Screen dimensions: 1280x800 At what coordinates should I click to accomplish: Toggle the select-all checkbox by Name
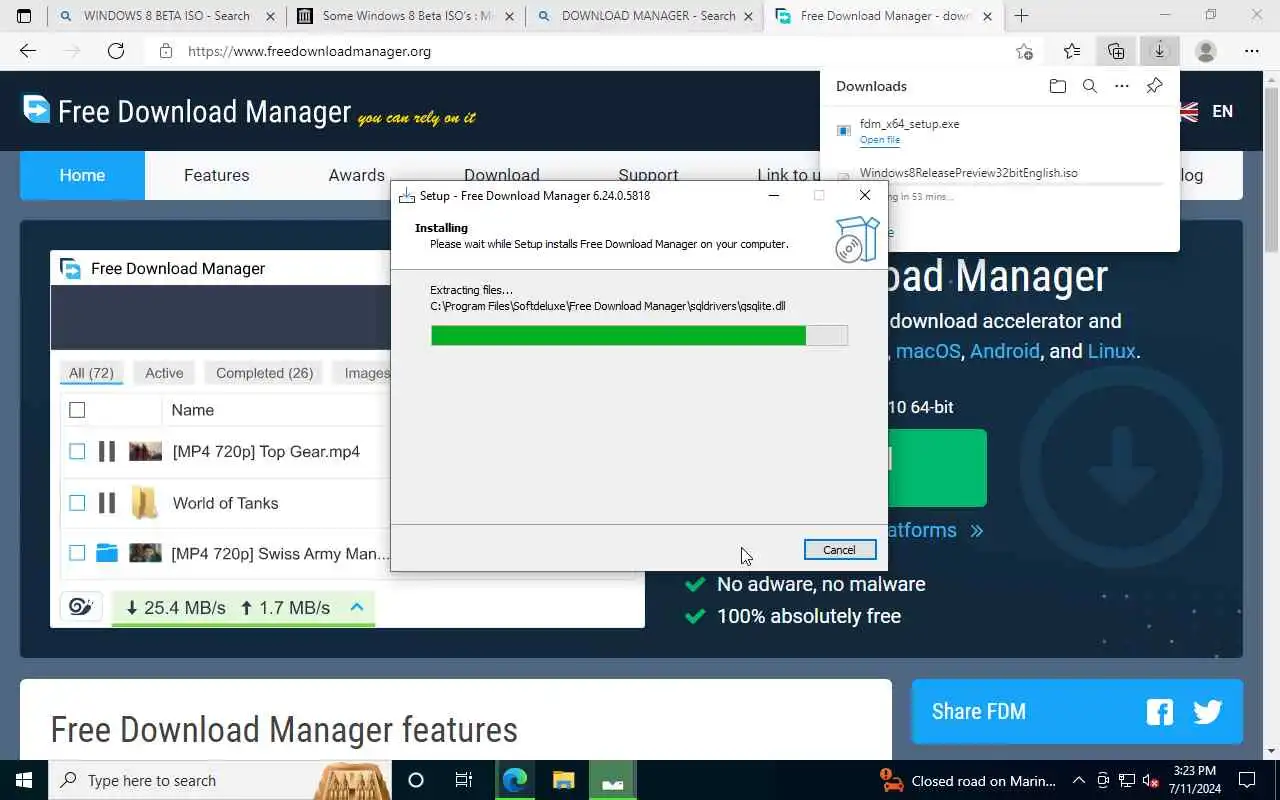[x=77, y=410]
